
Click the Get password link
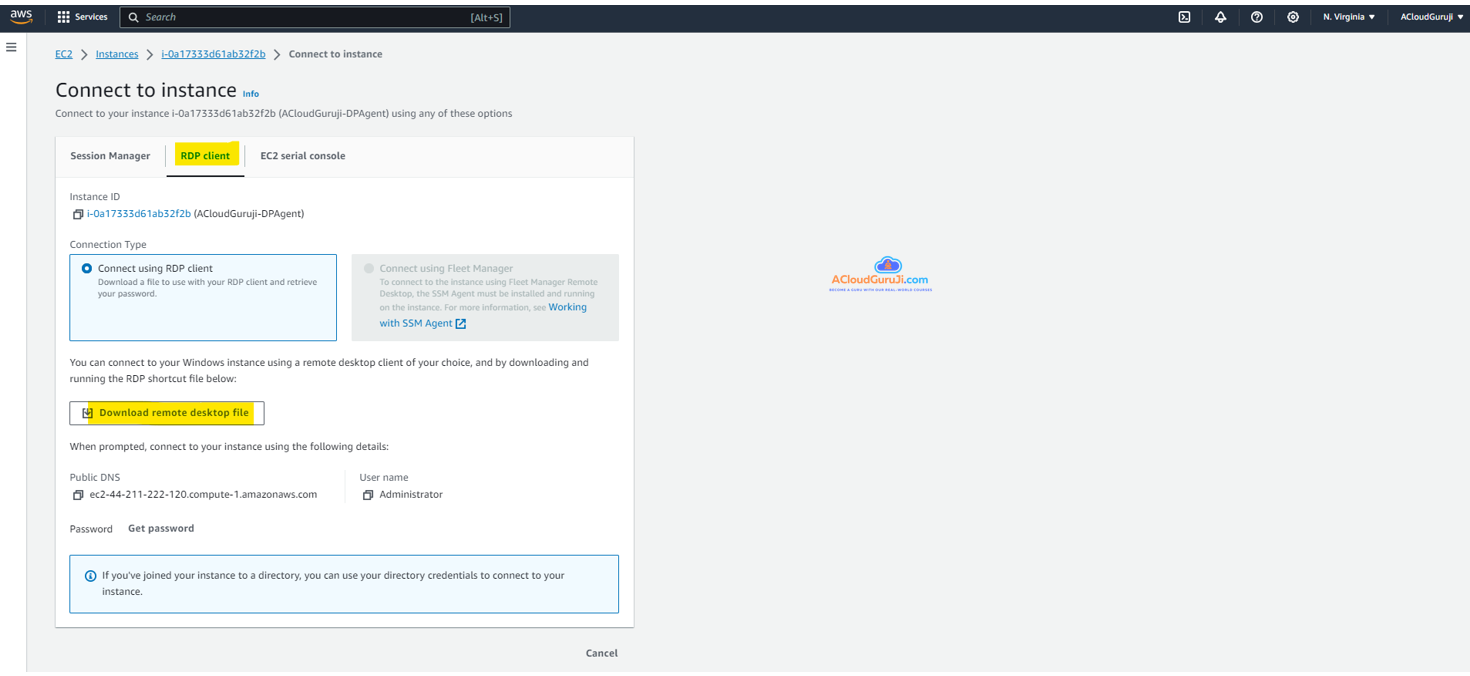[161, 528]
